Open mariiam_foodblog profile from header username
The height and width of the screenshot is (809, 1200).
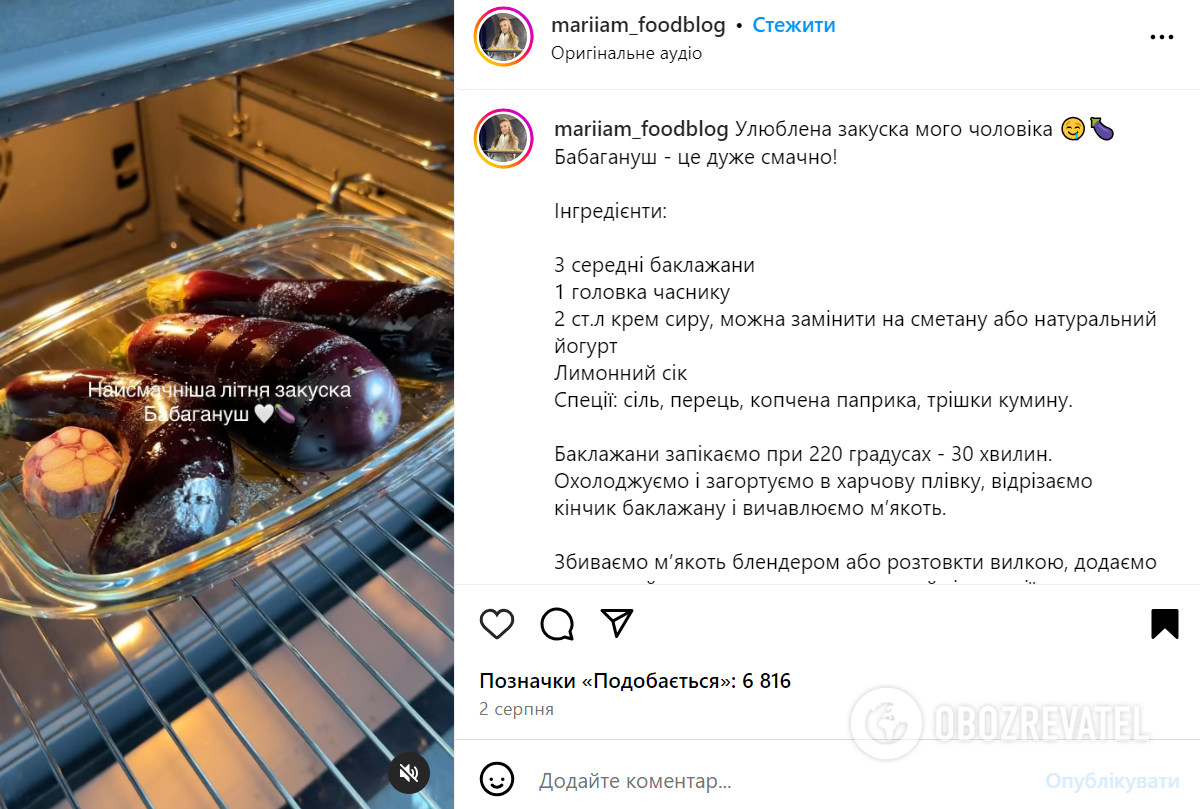tap(638, 25)
